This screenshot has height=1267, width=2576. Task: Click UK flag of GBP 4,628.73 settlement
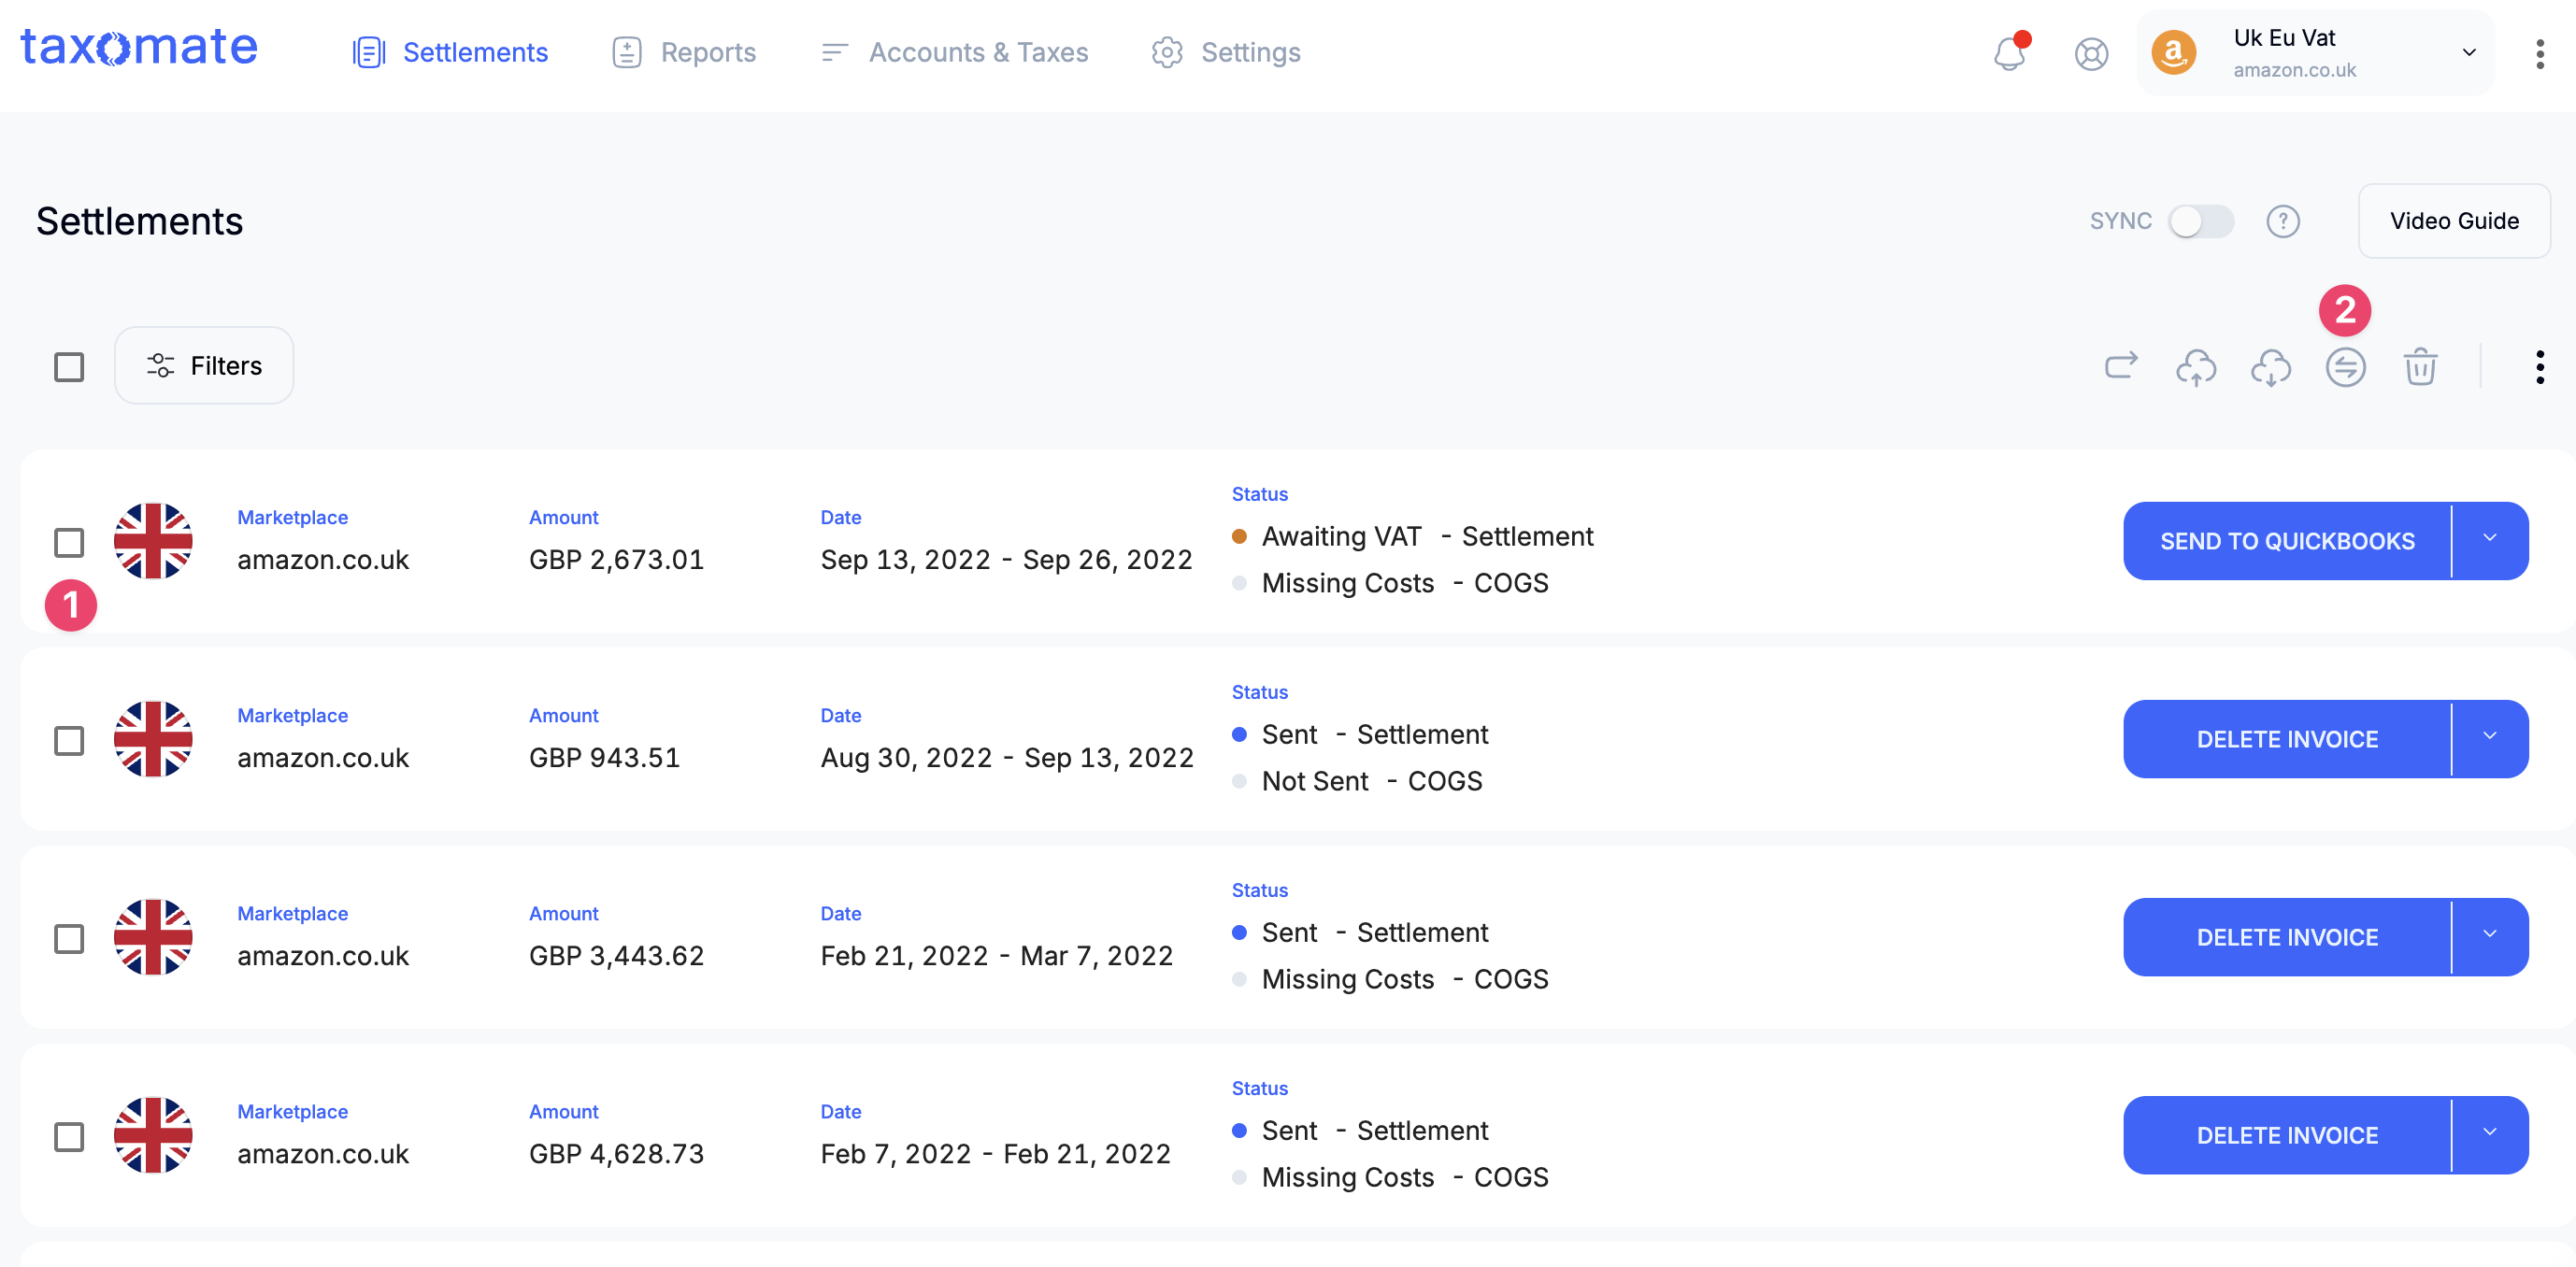(153, 1134)
